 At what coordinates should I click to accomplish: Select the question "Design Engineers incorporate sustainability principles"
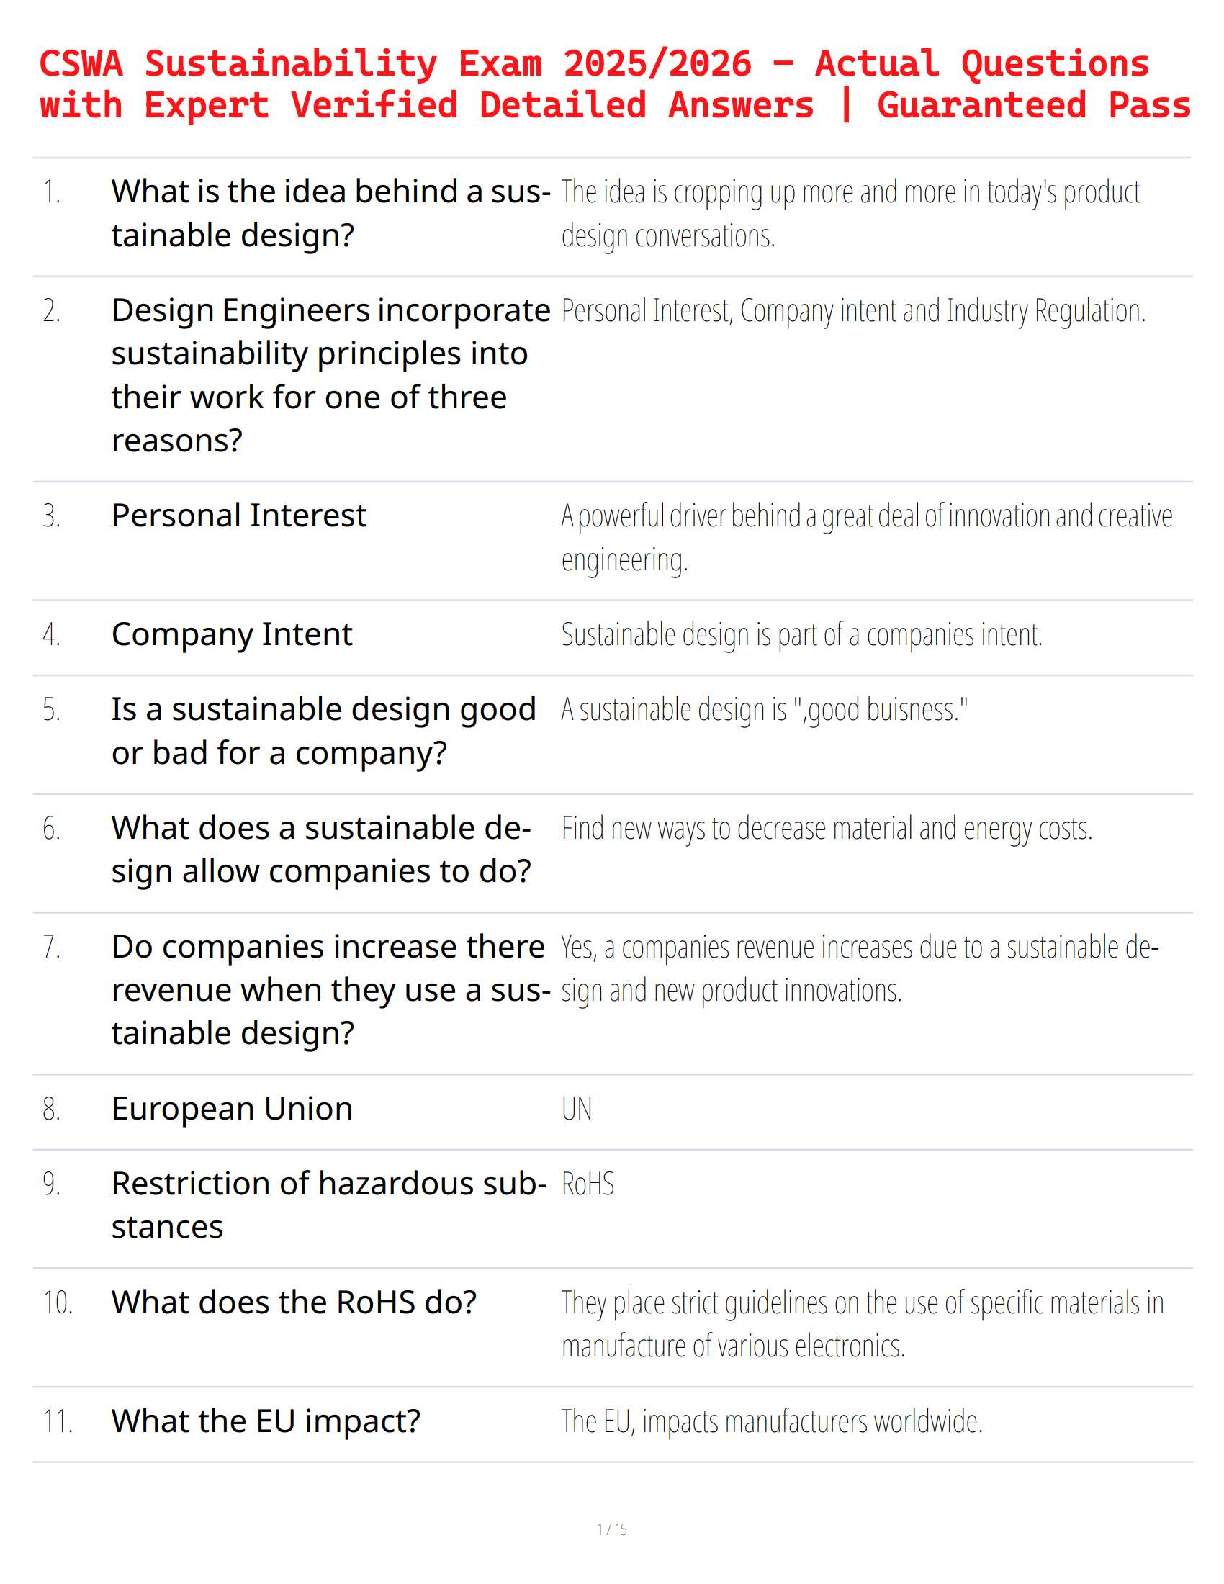[x=330, y=375]
